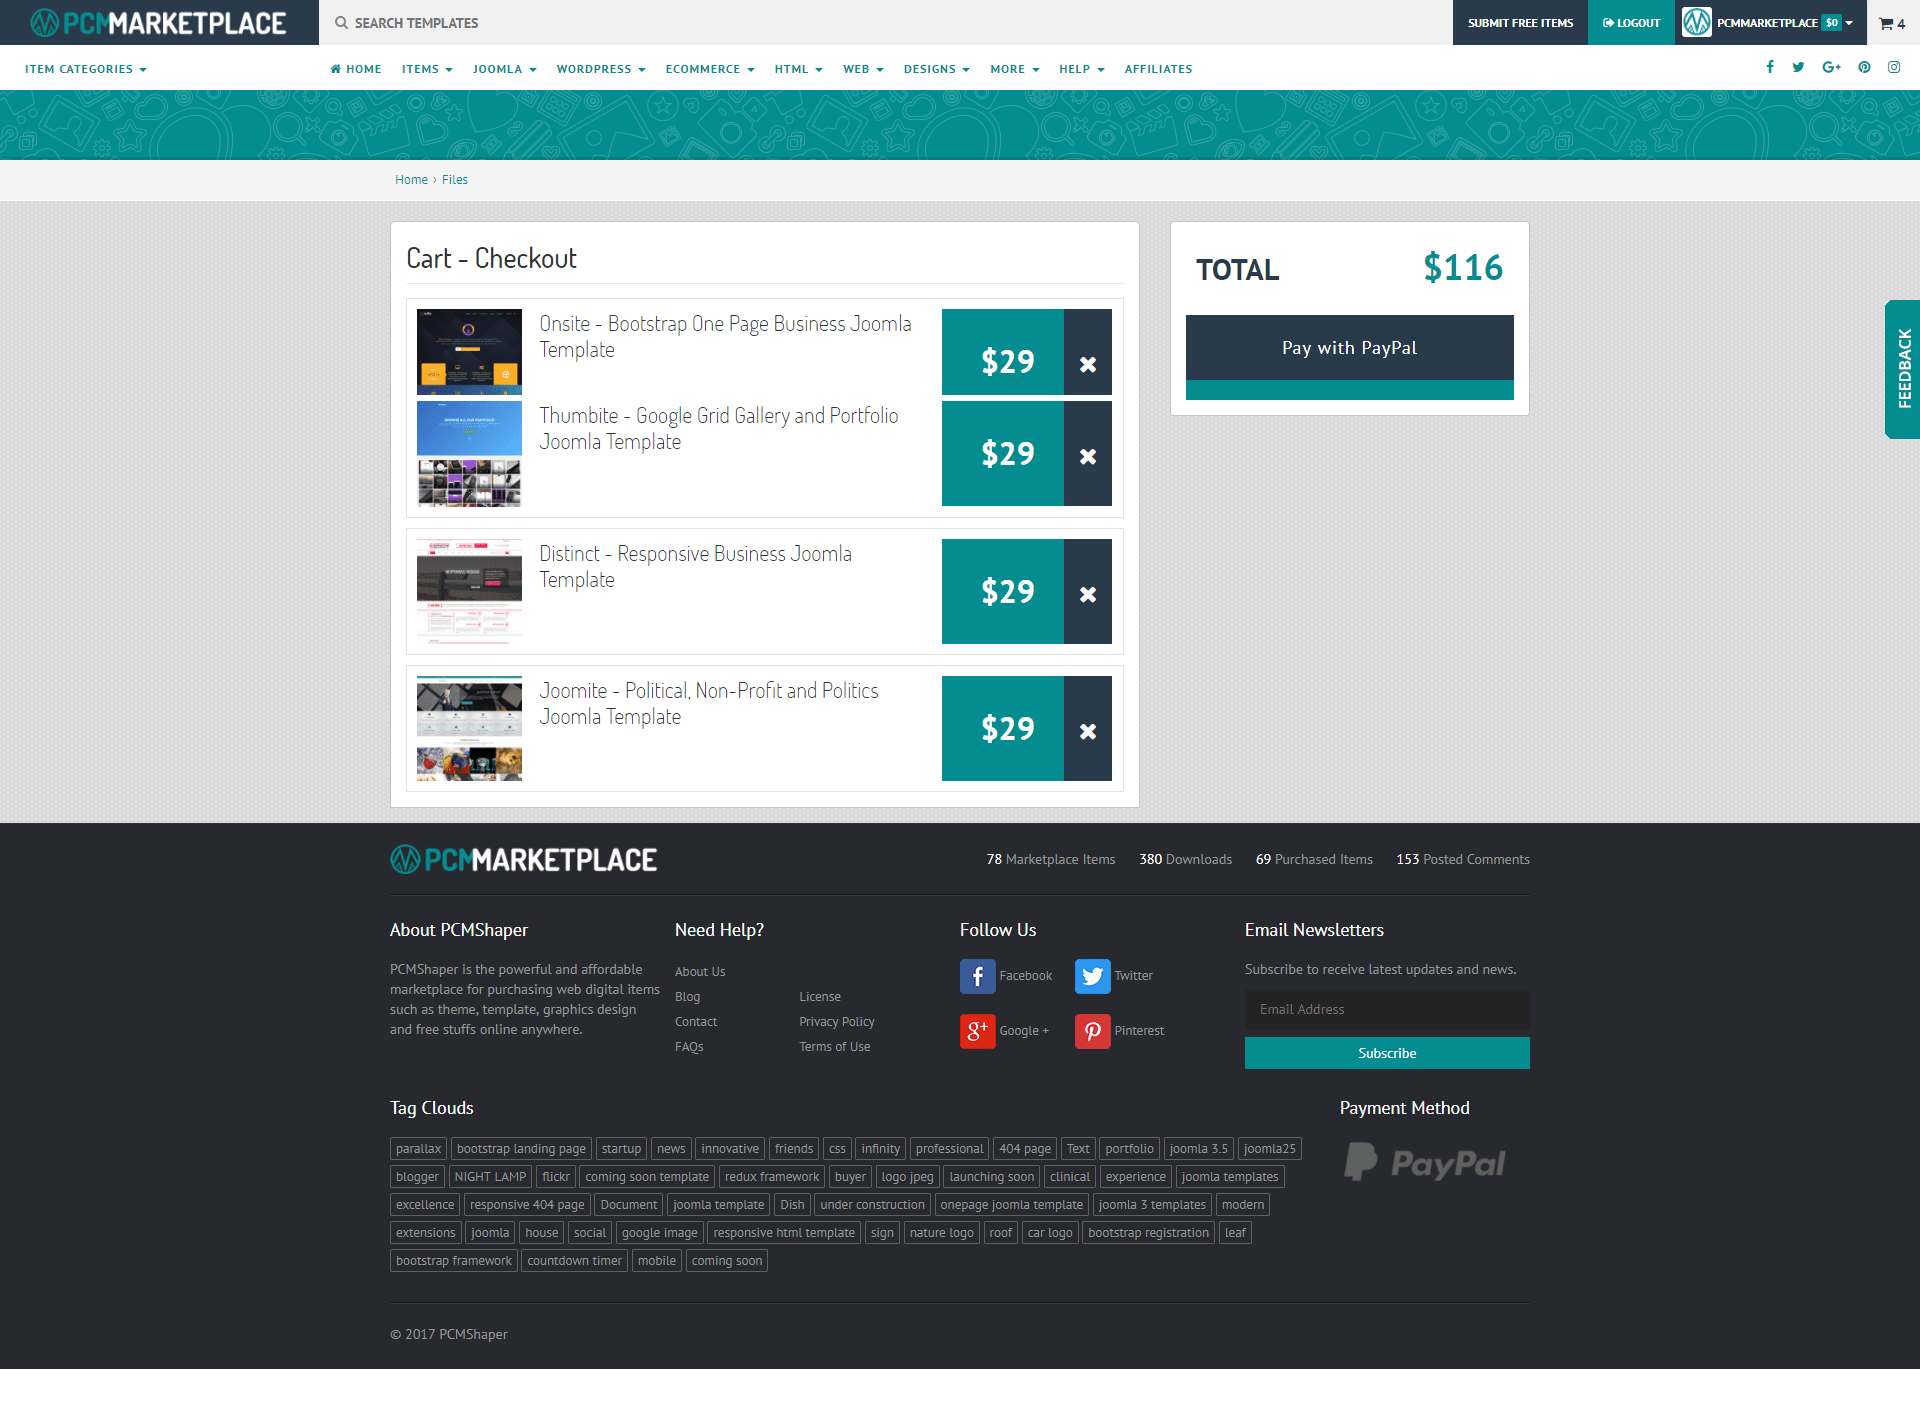This screenshot has height=1414, width=1920.
Task: Expand the Ecommerce menu dropdown
Action: coord(710,69)
